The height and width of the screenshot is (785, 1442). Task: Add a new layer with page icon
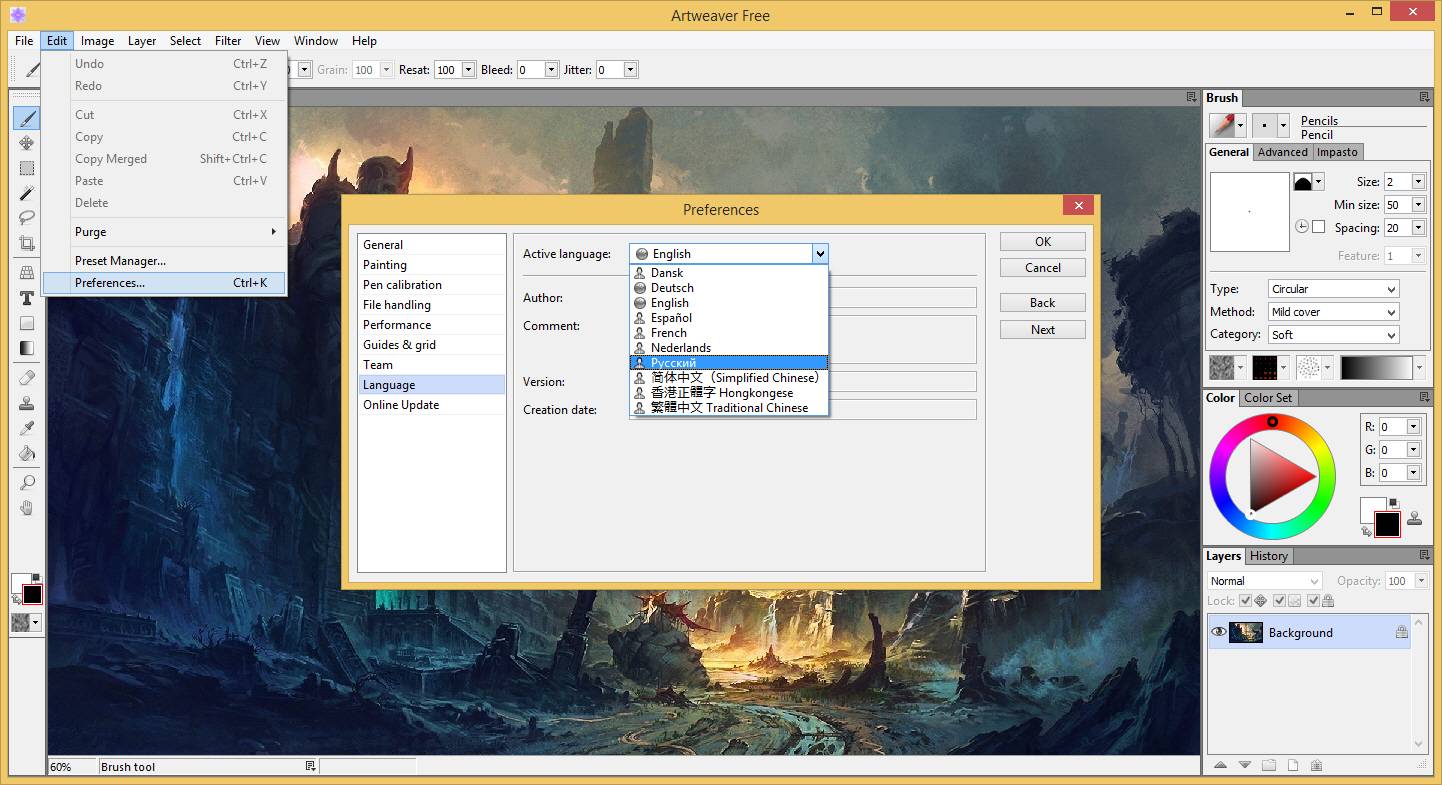(x=1292, y=766)
